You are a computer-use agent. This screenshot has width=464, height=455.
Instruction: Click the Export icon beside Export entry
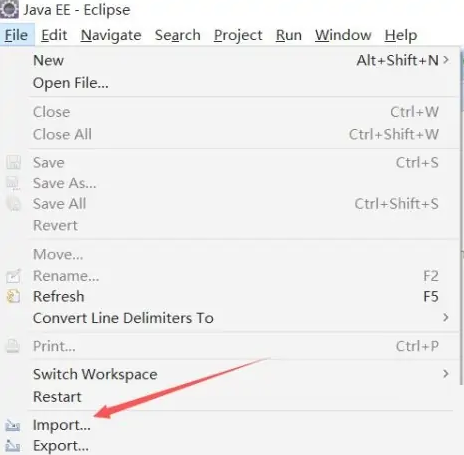point(13,446)
